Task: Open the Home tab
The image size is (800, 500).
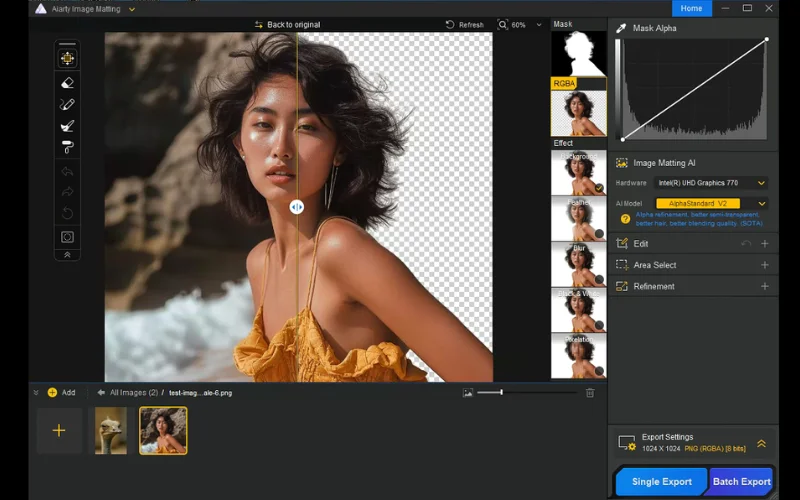Action: (x=691, y=8)
